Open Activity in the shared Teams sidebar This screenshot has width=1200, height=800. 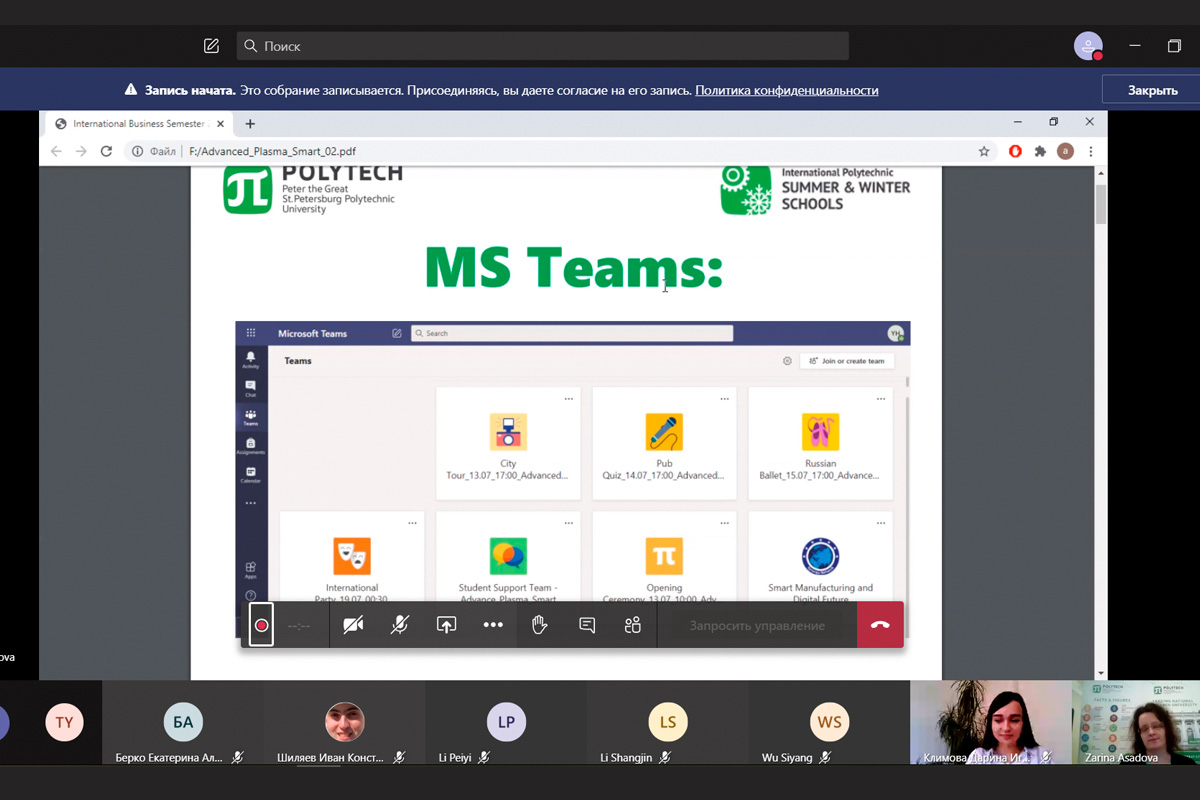click(x=250, y=361)
